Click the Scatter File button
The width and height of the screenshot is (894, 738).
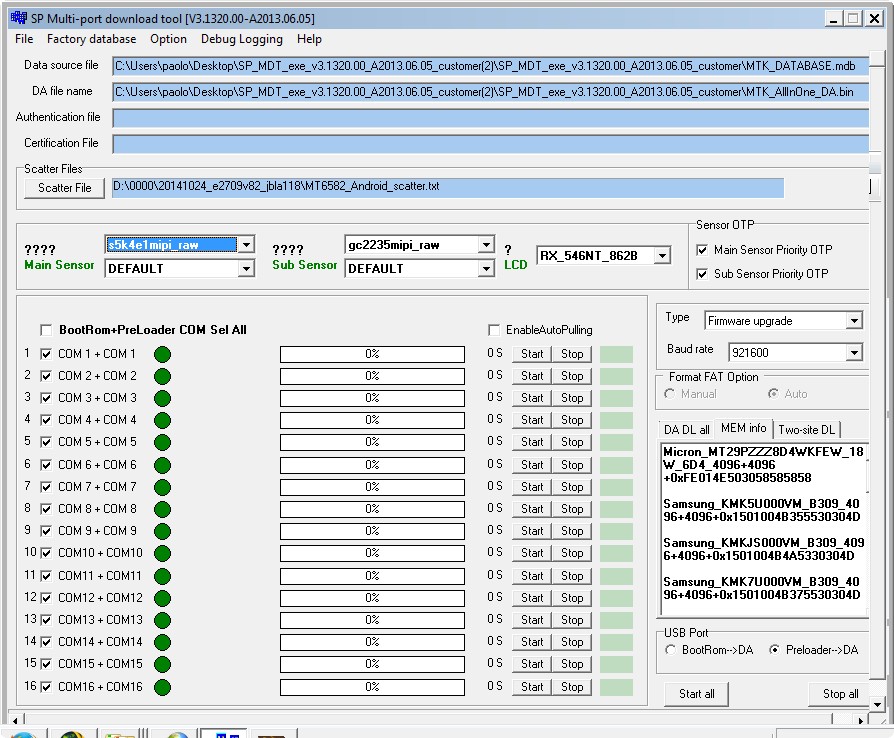tap(64, 188)
